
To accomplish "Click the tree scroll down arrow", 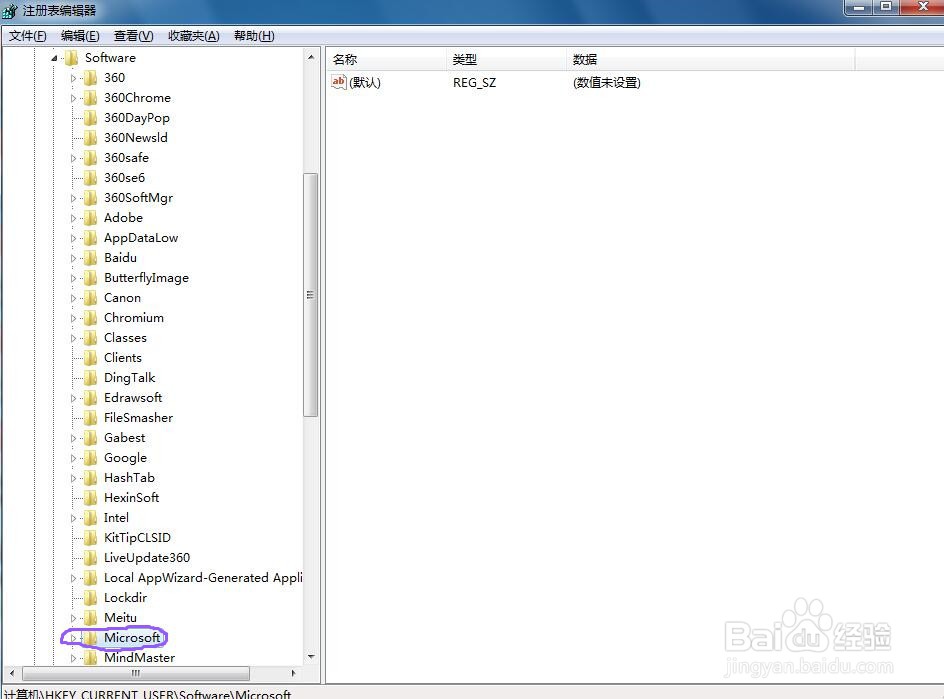I will [311, 656].
